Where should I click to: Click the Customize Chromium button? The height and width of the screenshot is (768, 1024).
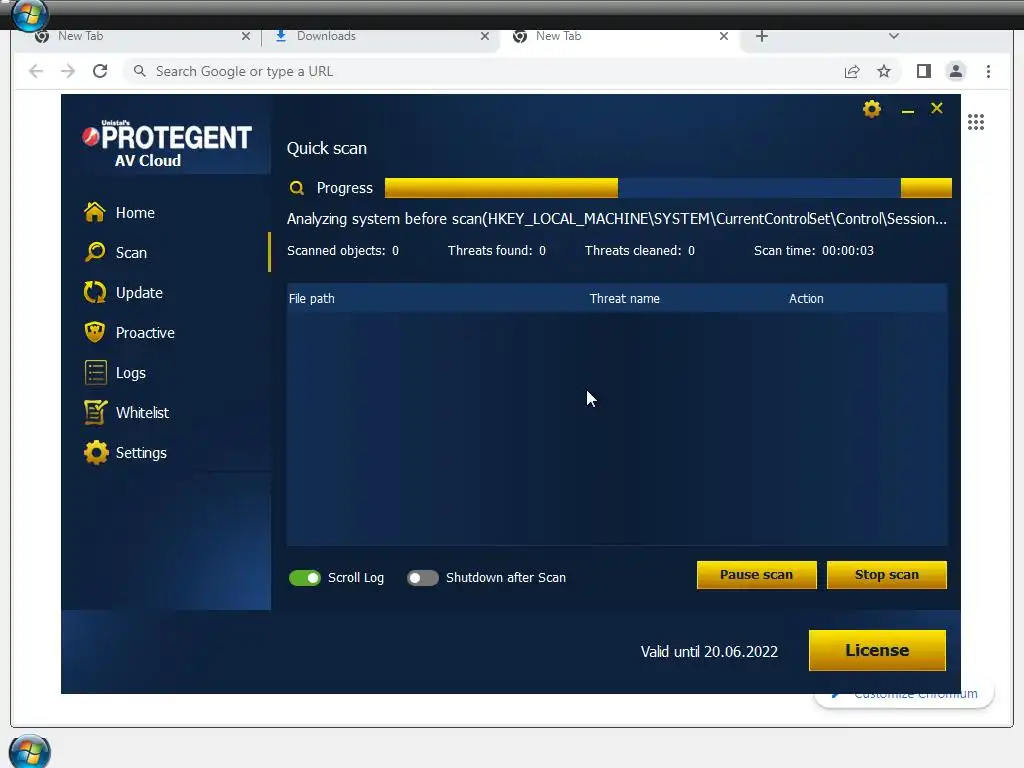point(904,695)
